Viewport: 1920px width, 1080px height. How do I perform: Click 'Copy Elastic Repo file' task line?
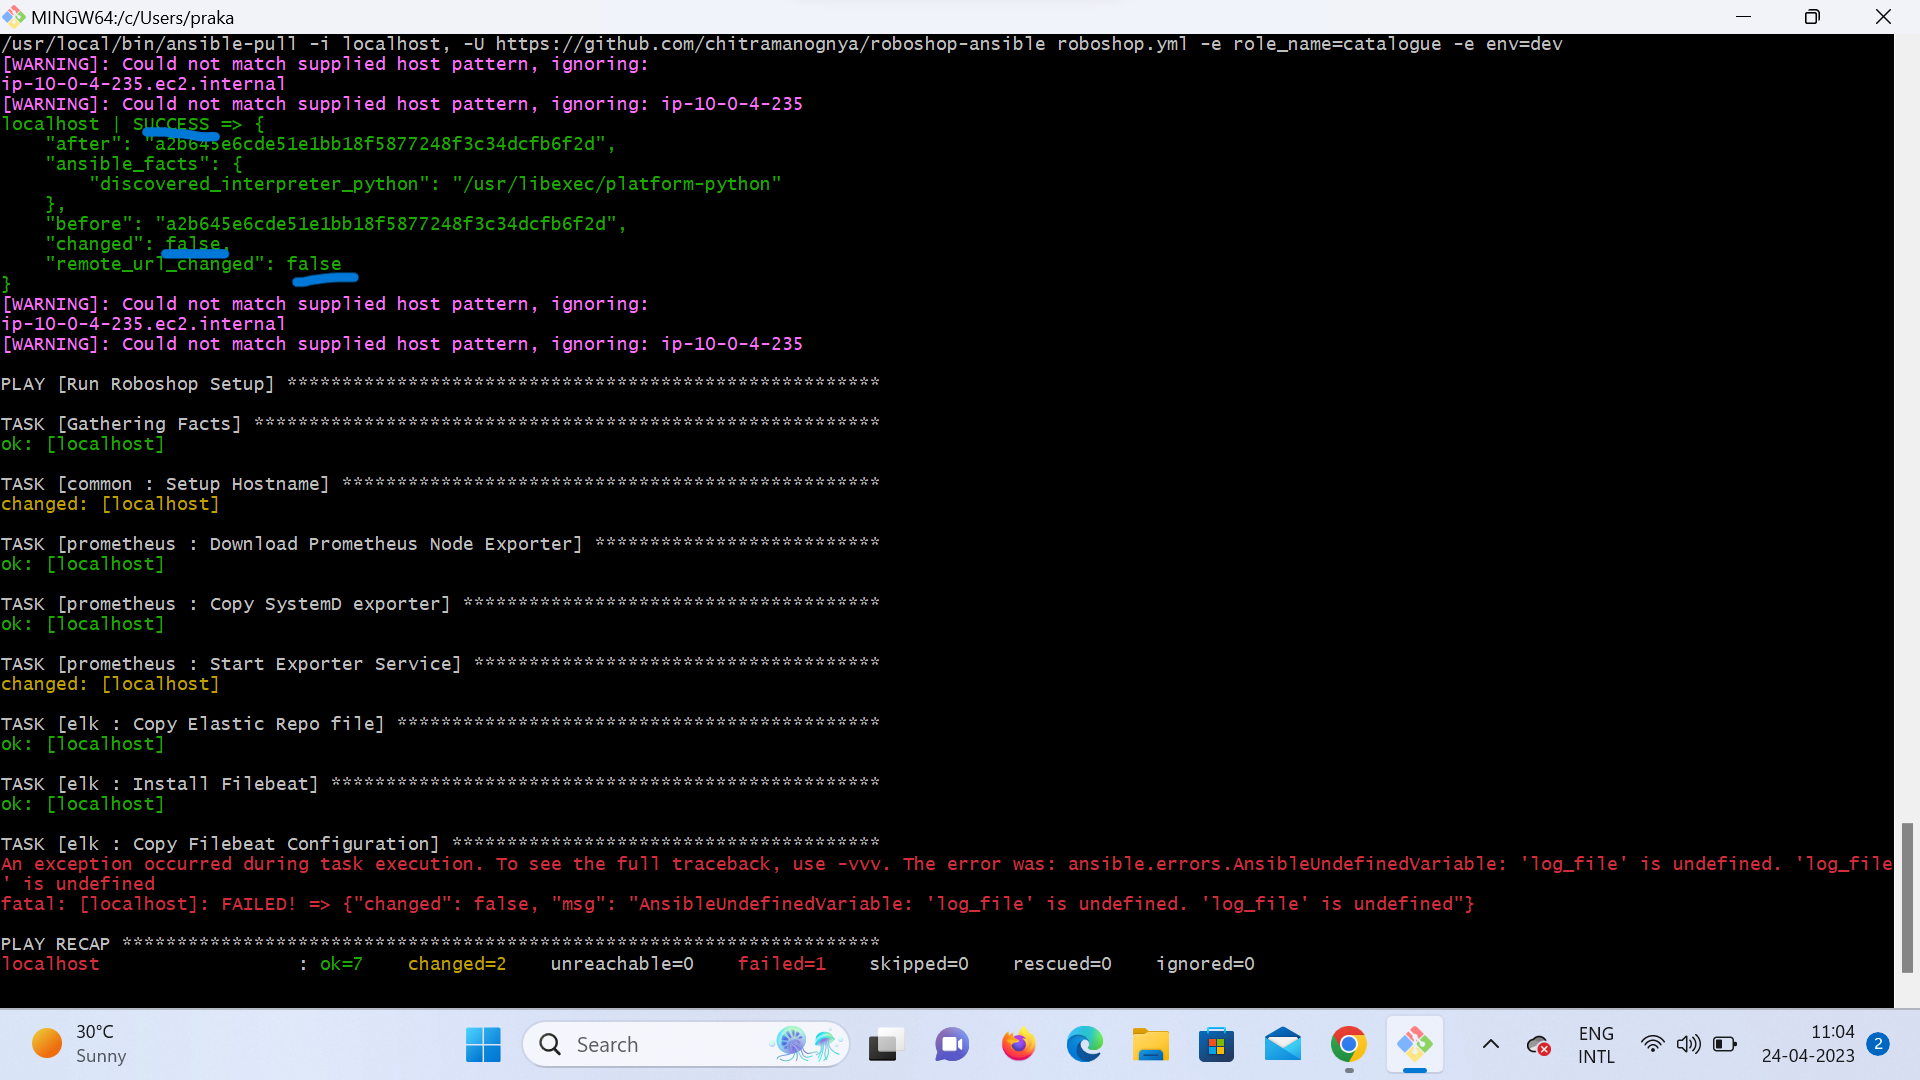440,724
